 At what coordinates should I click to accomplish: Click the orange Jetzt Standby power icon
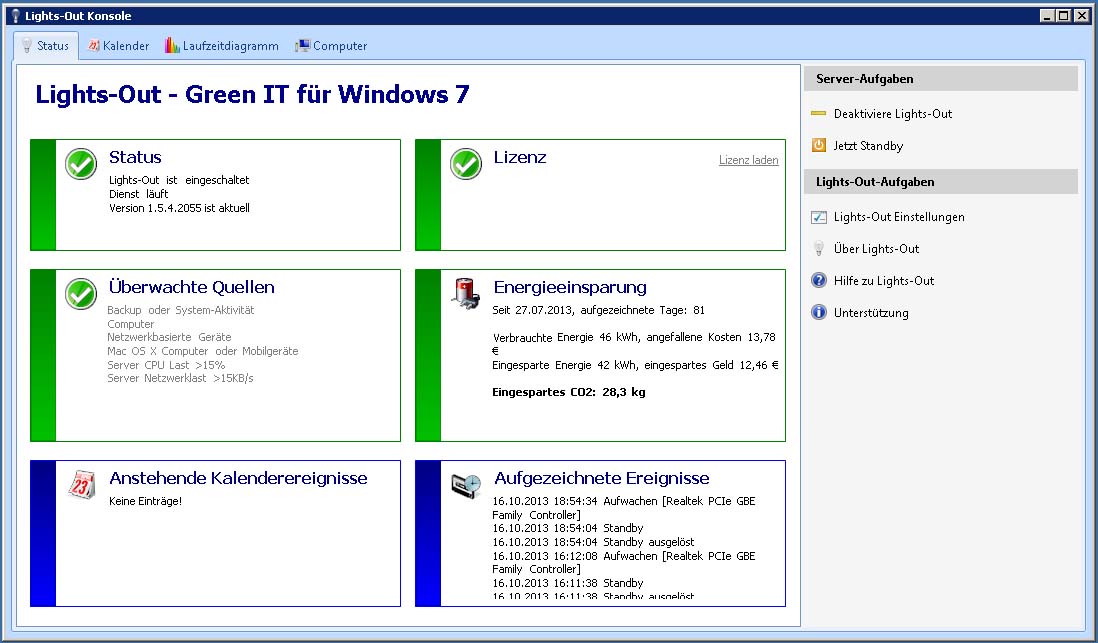click(819, 146)
